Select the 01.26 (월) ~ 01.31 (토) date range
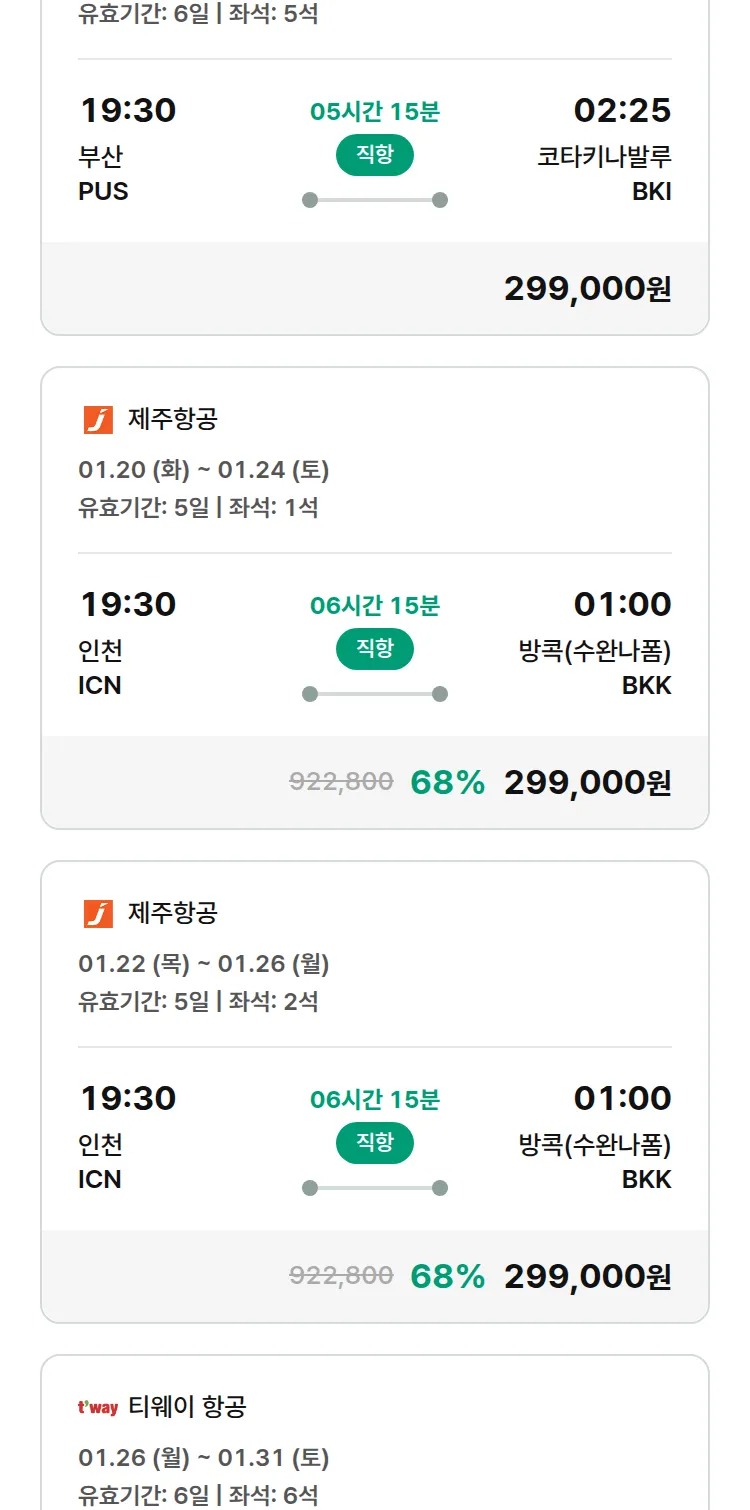 (204, 1458)
